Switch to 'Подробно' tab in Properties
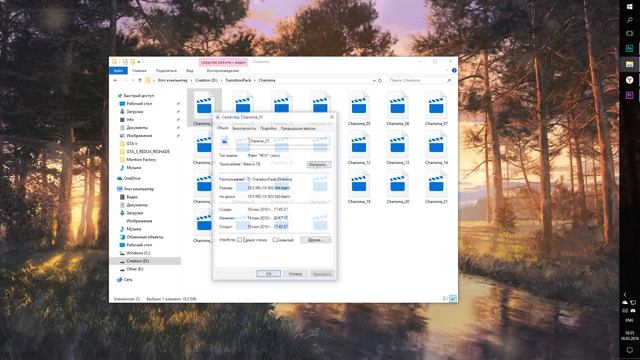The height and width of the screenshot is (360, 640). coord(268,129)
